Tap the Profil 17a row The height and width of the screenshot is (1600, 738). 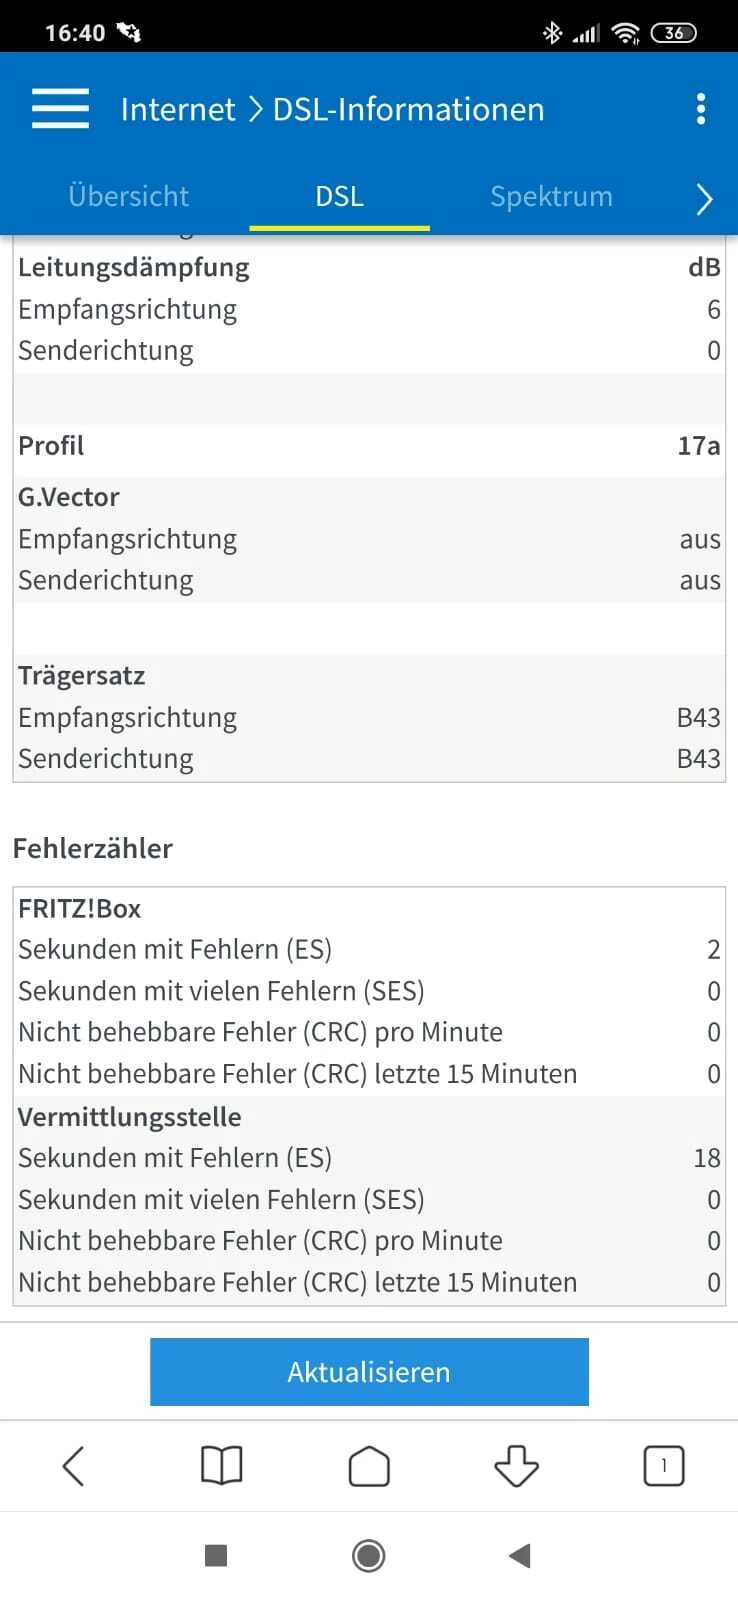tap(369, 446)
